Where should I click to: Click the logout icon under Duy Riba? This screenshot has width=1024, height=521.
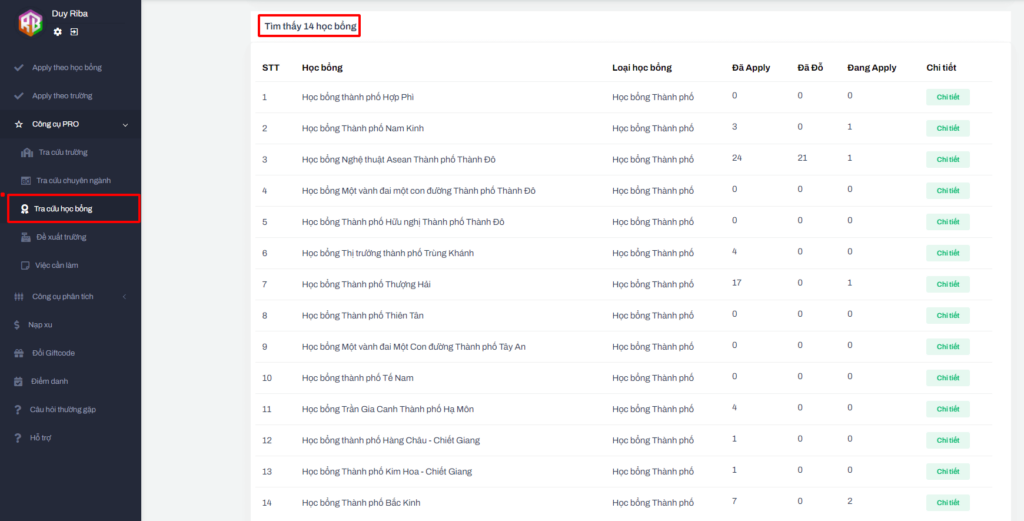coord(74,32)
